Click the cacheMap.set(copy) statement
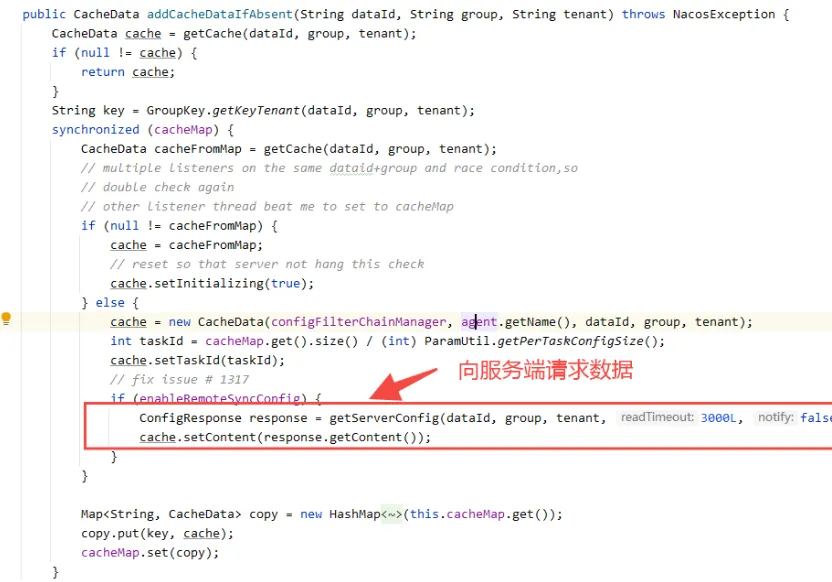Image resolution: width=832 pixels, height=582 pixels. coord(150,552)
